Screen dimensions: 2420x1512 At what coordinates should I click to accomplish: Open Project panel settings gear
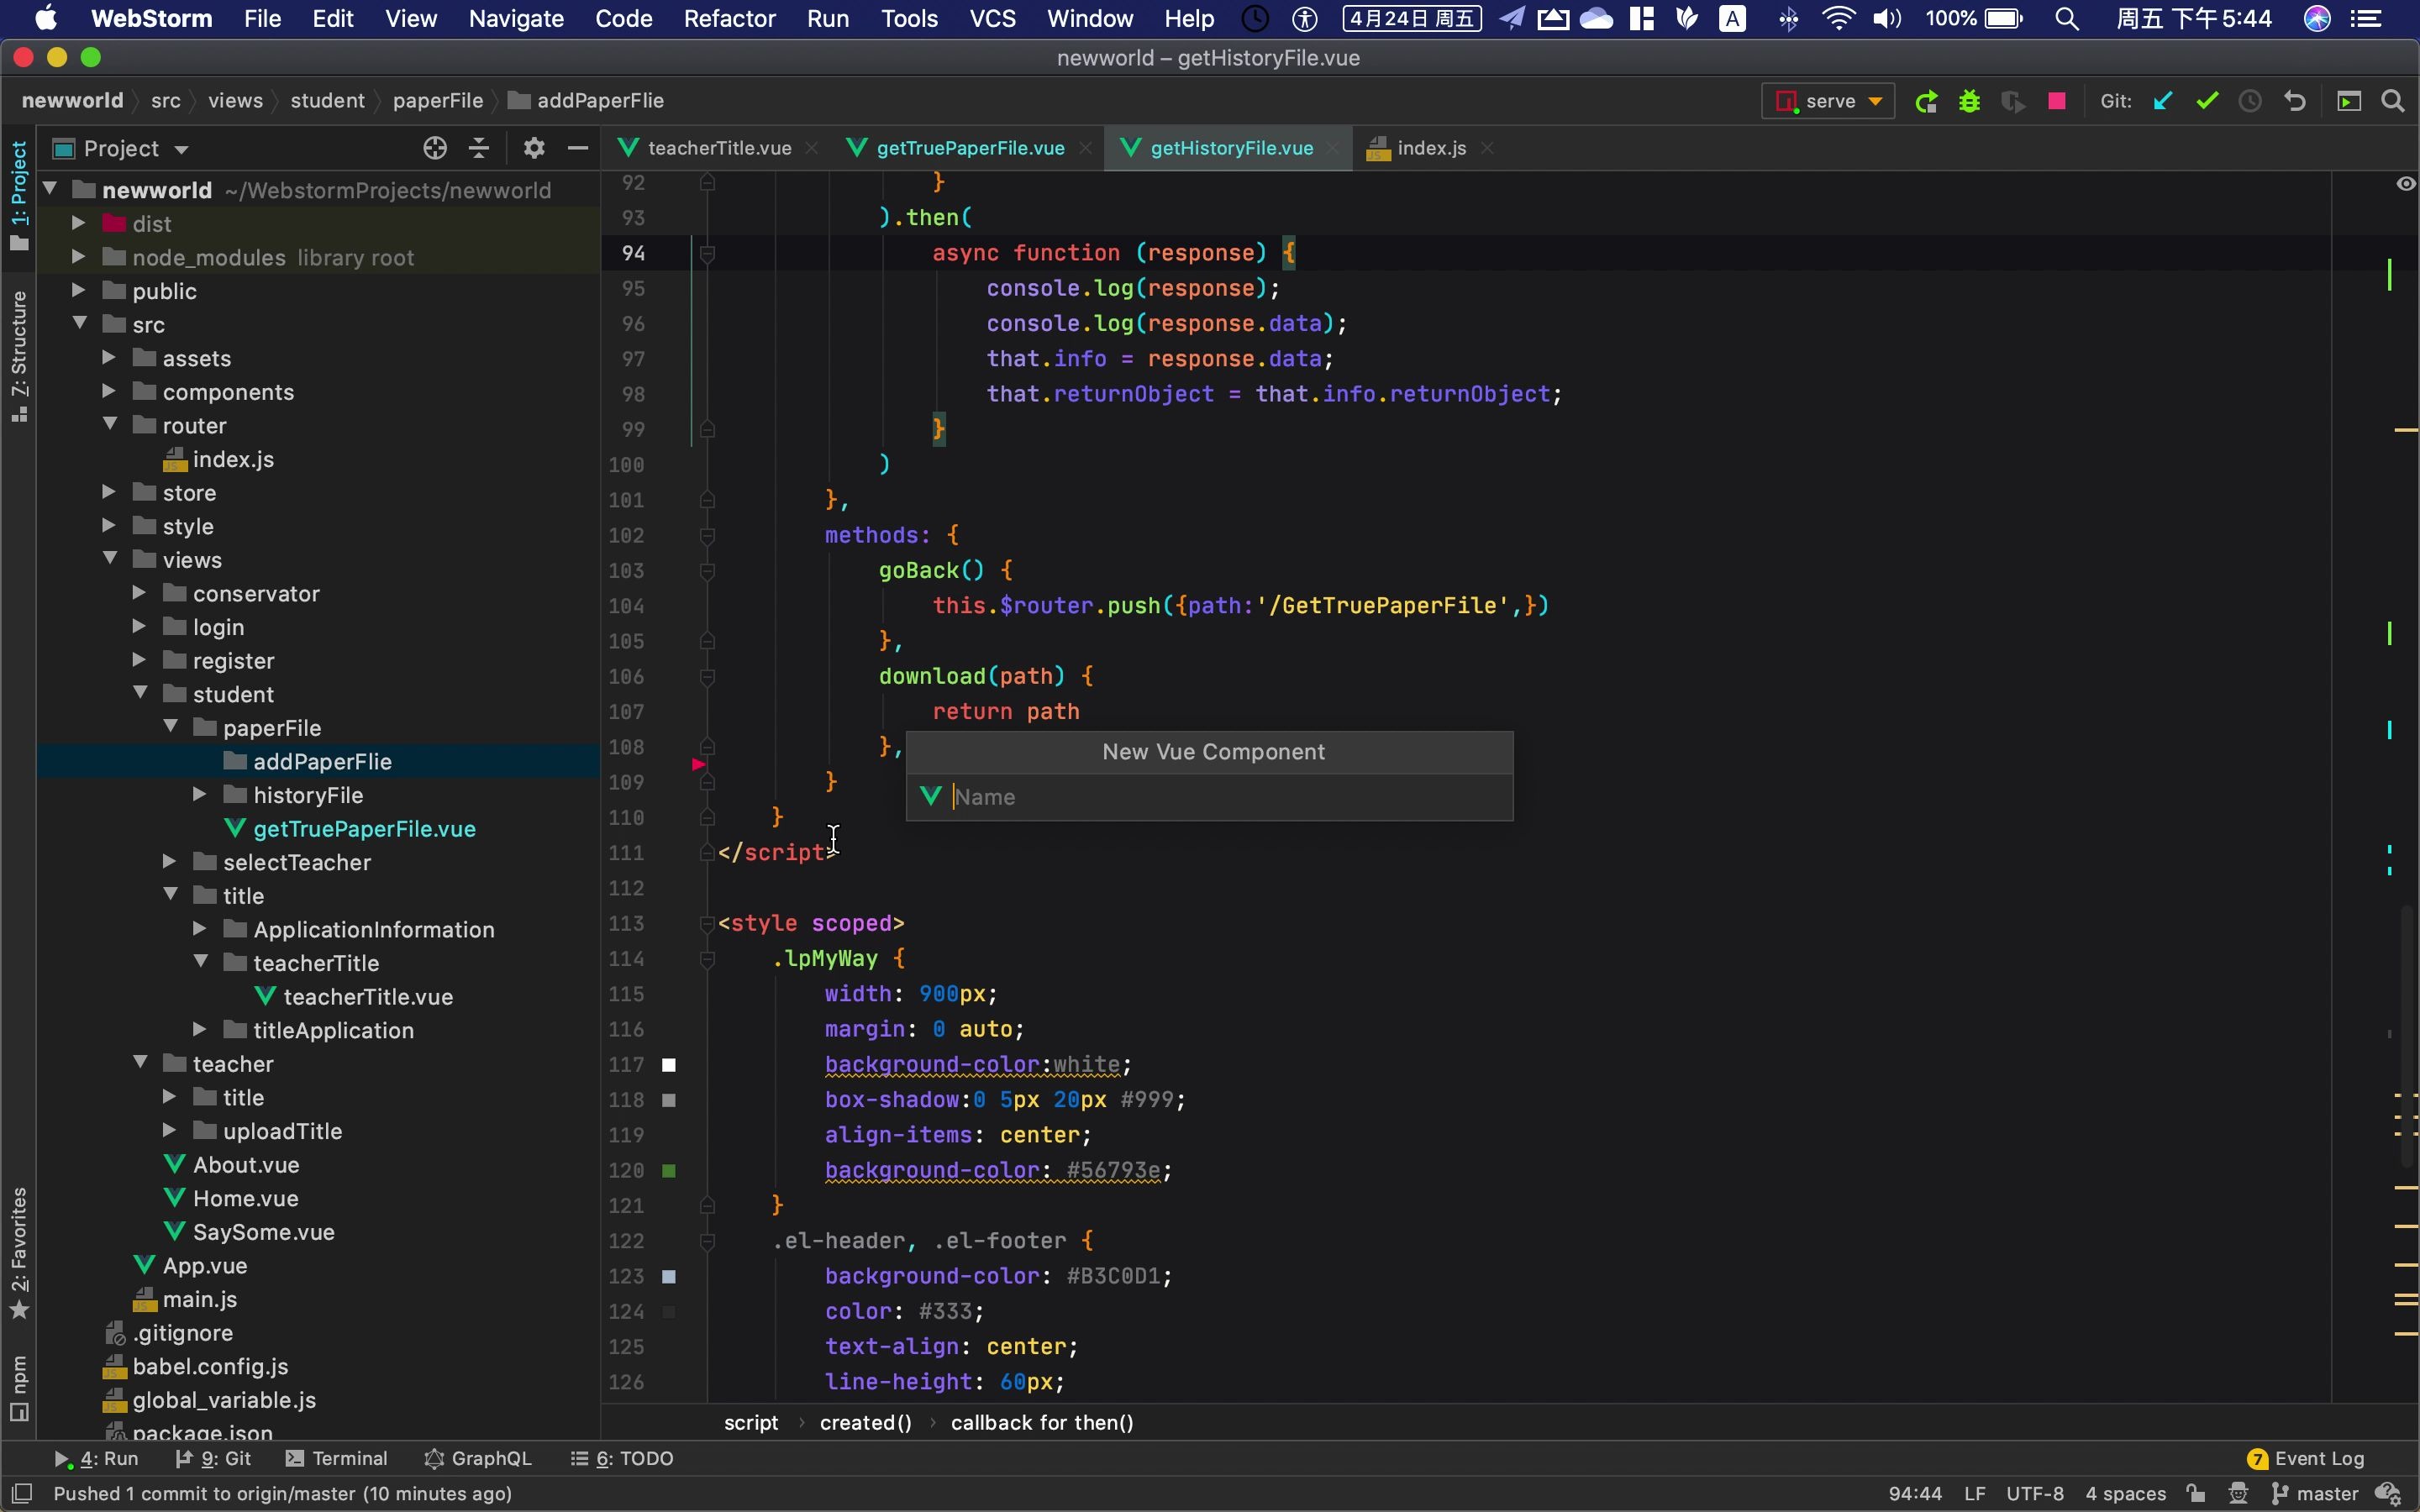tap(534, 148)
